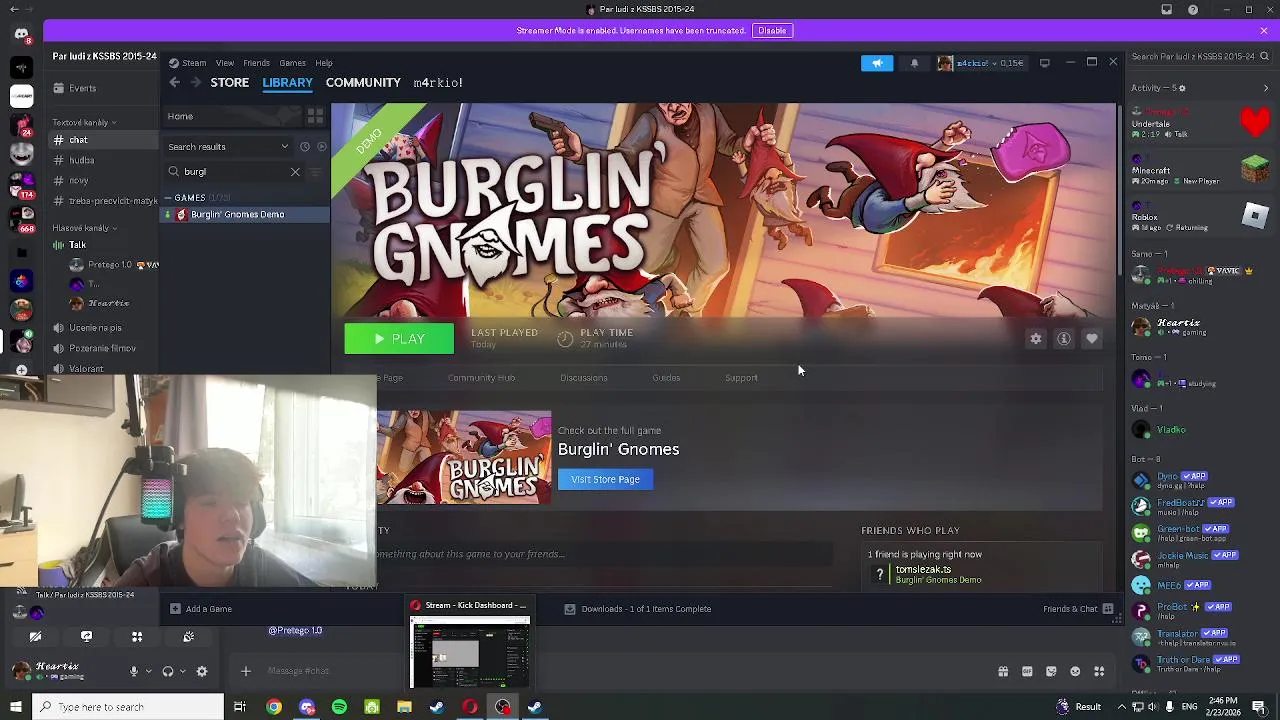Expand Discord microphone options arrow
The width and height of the screenshot is (1280, 720).
click(149, 671)
